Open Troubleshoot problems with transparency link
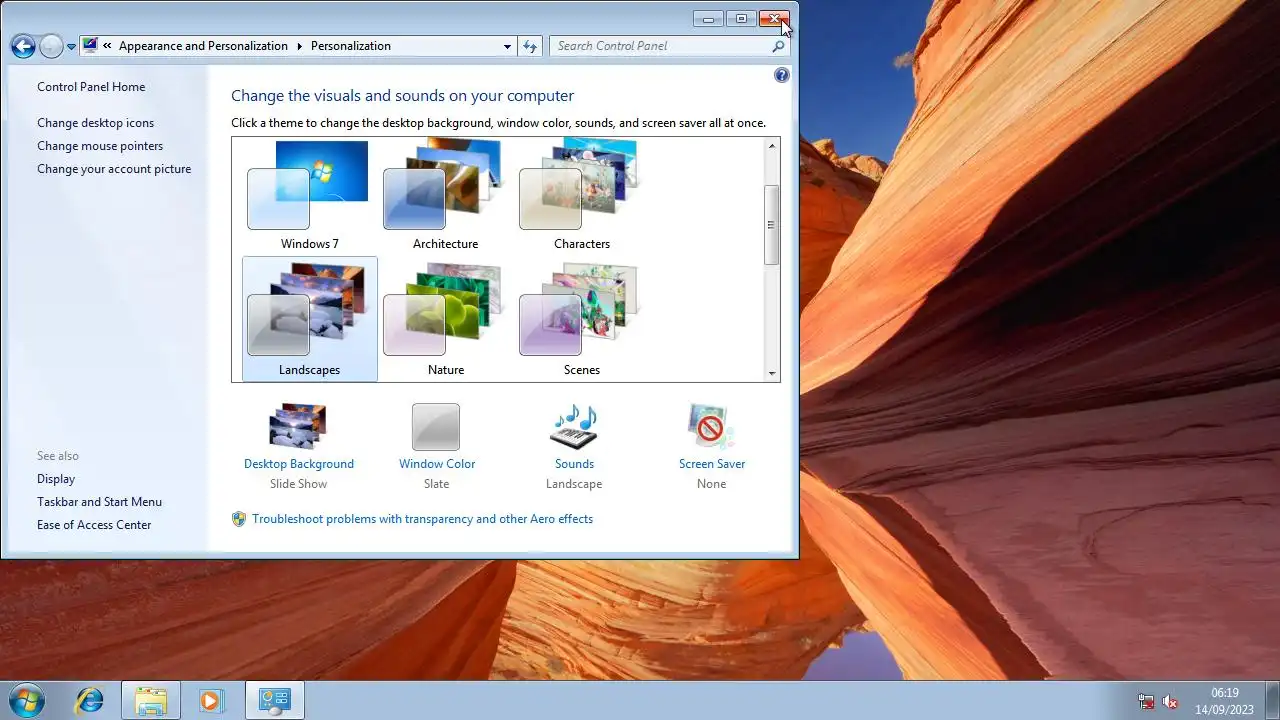1280x720 pixels. (422, 519)
